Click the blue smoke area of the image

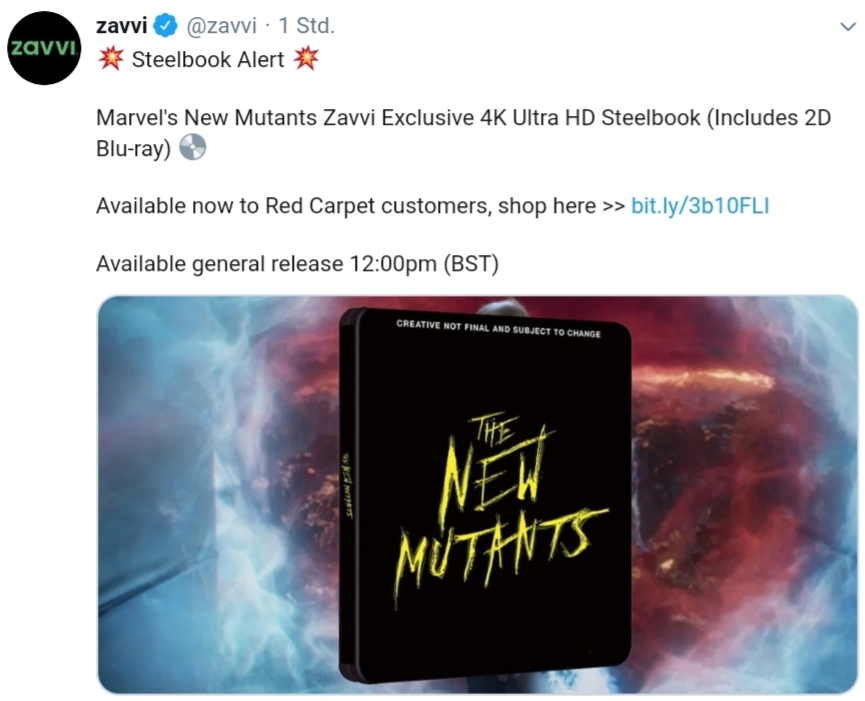pyautogui.click(x=210, y=496)
